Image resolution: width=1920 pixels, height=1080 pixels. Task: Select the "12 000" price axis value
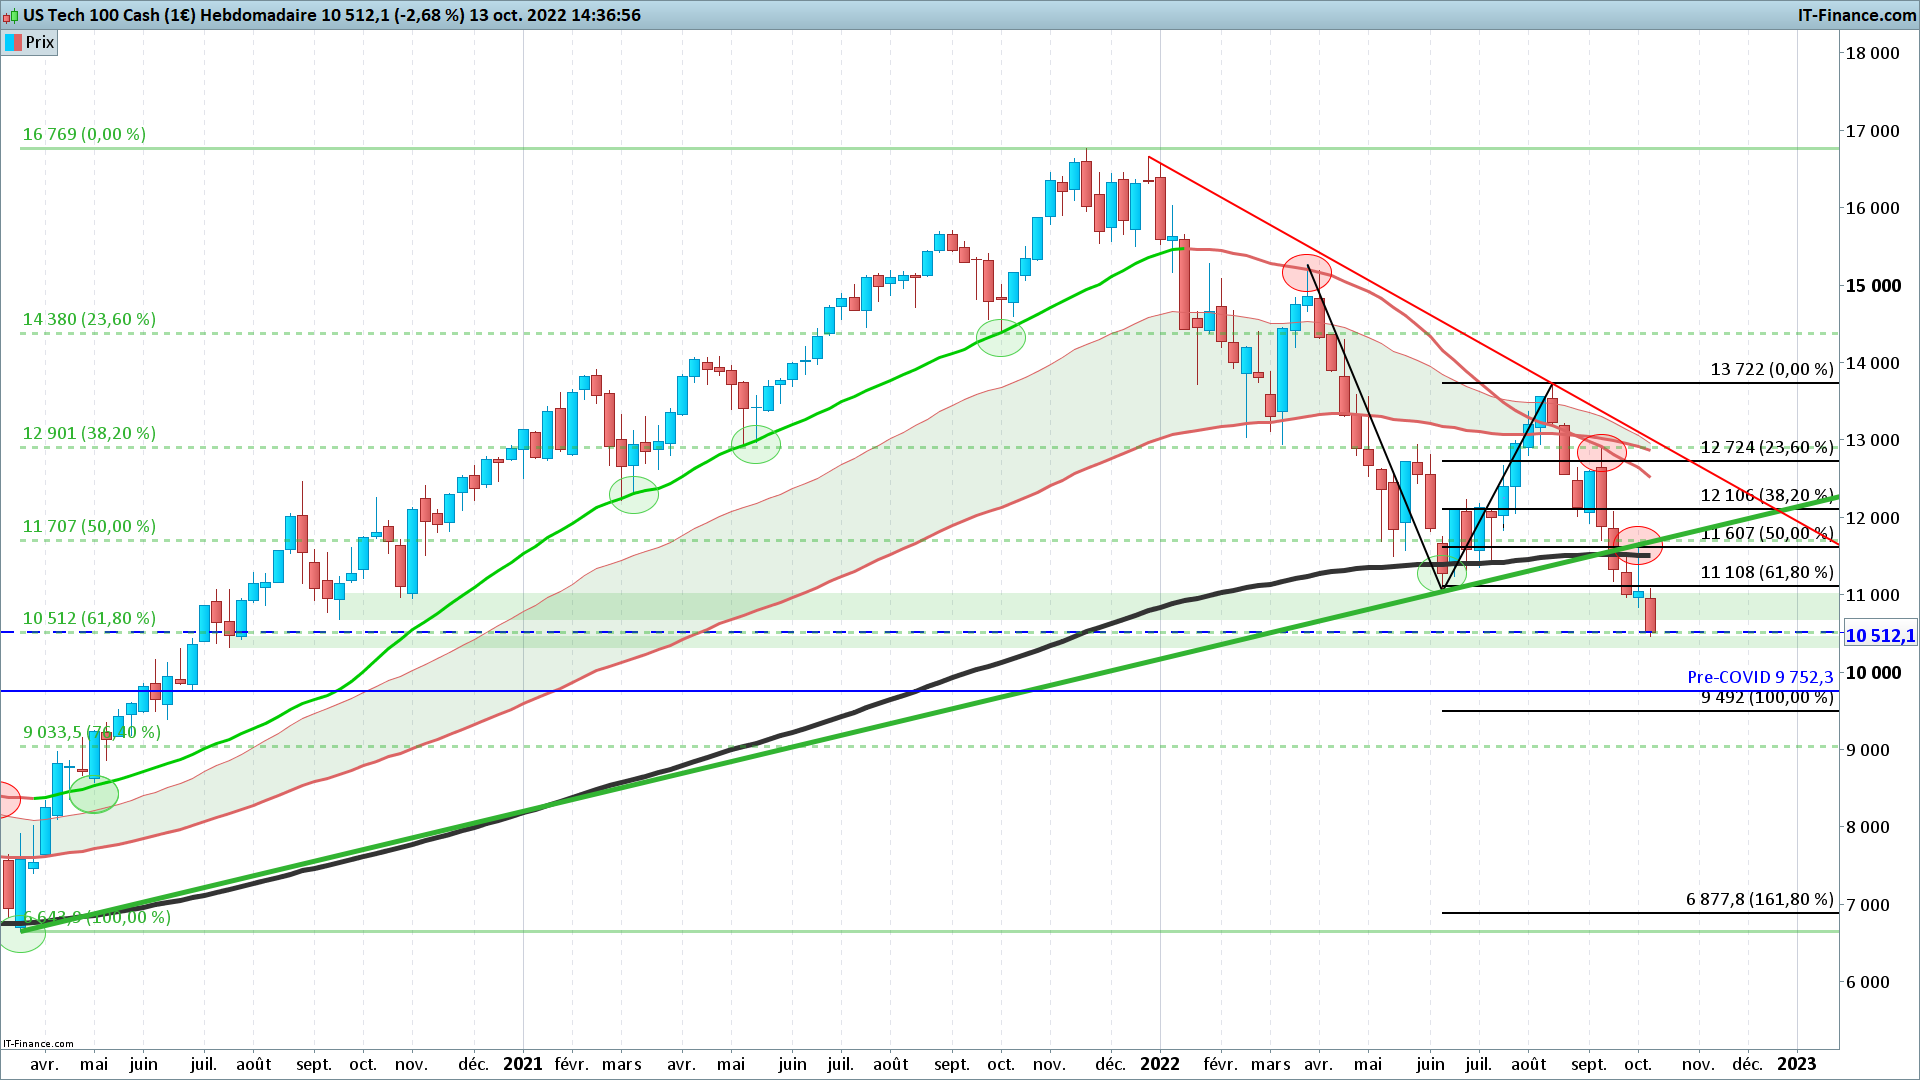(x=1873, y=518)
